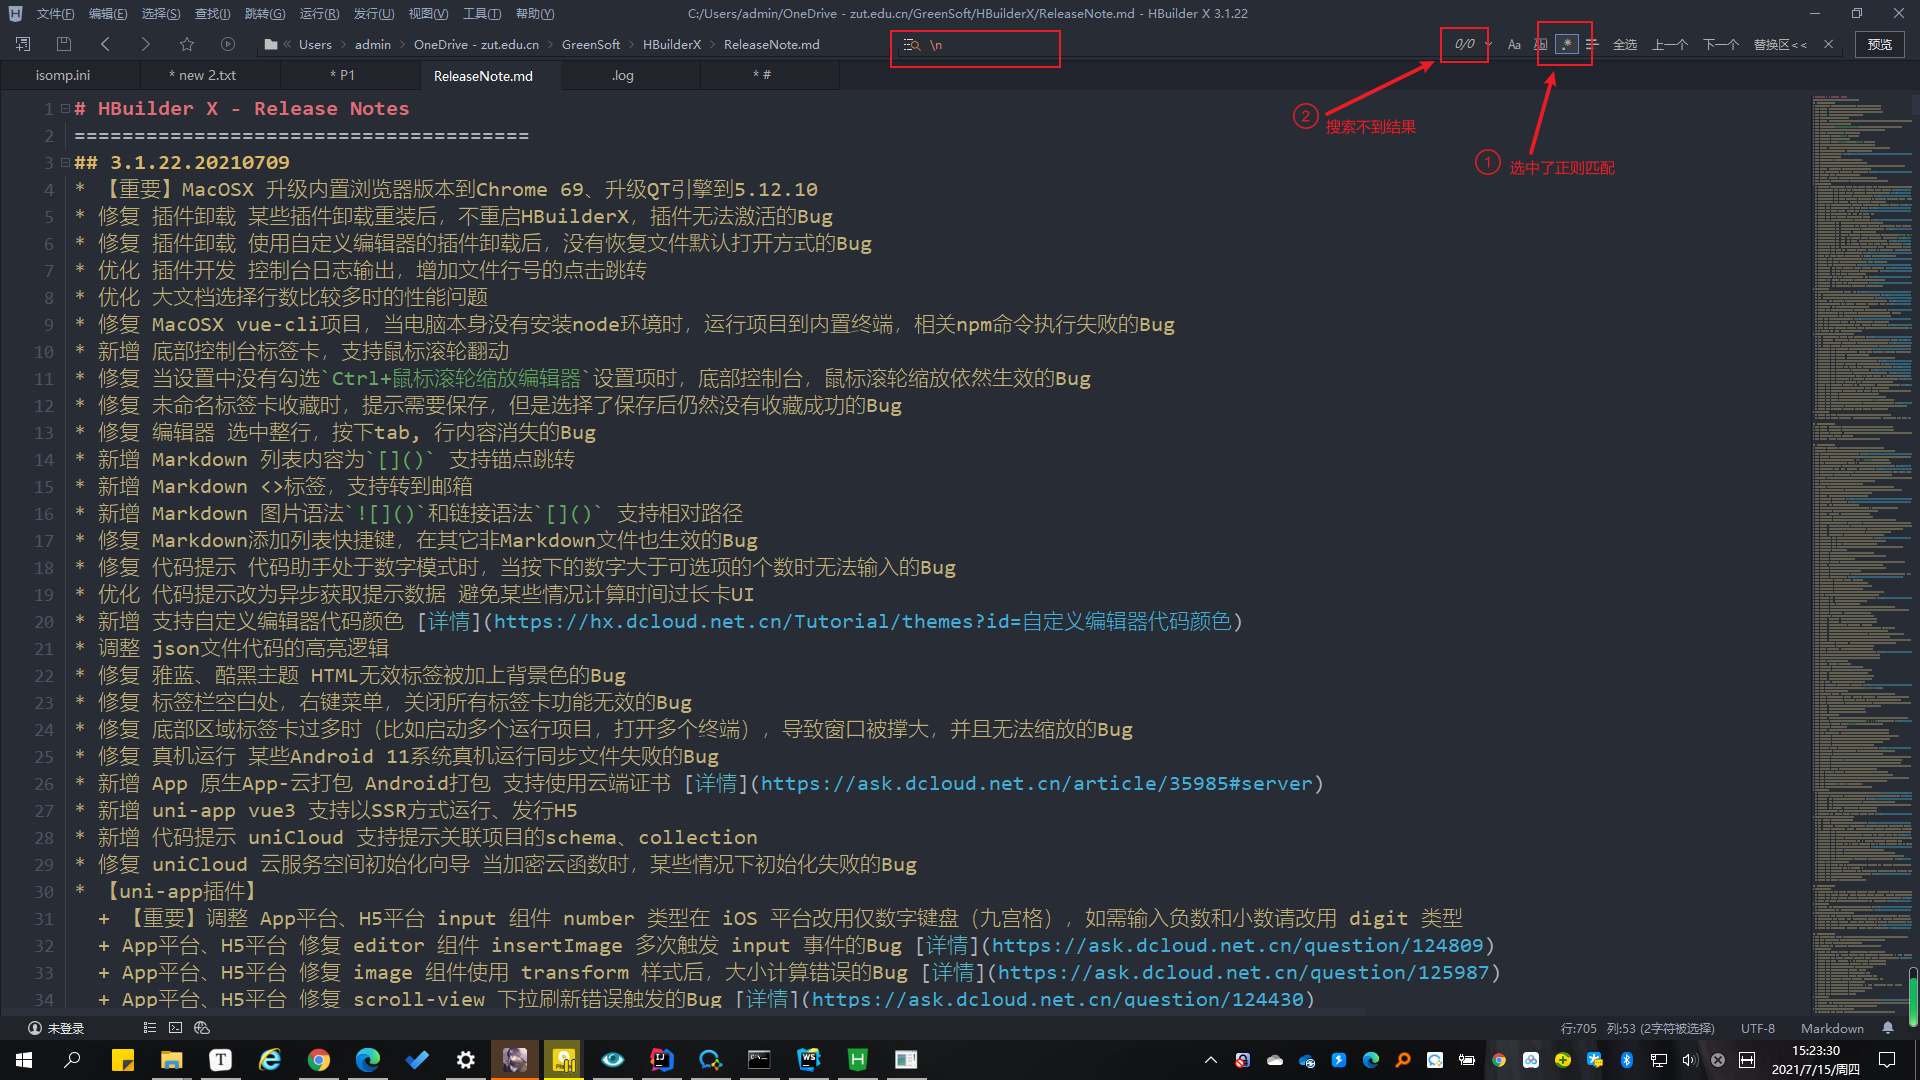The width and height of the screenshot is (1920, 1080).
Task: Change the UTF-8 file encoding
Action: coord(1758,1029)
